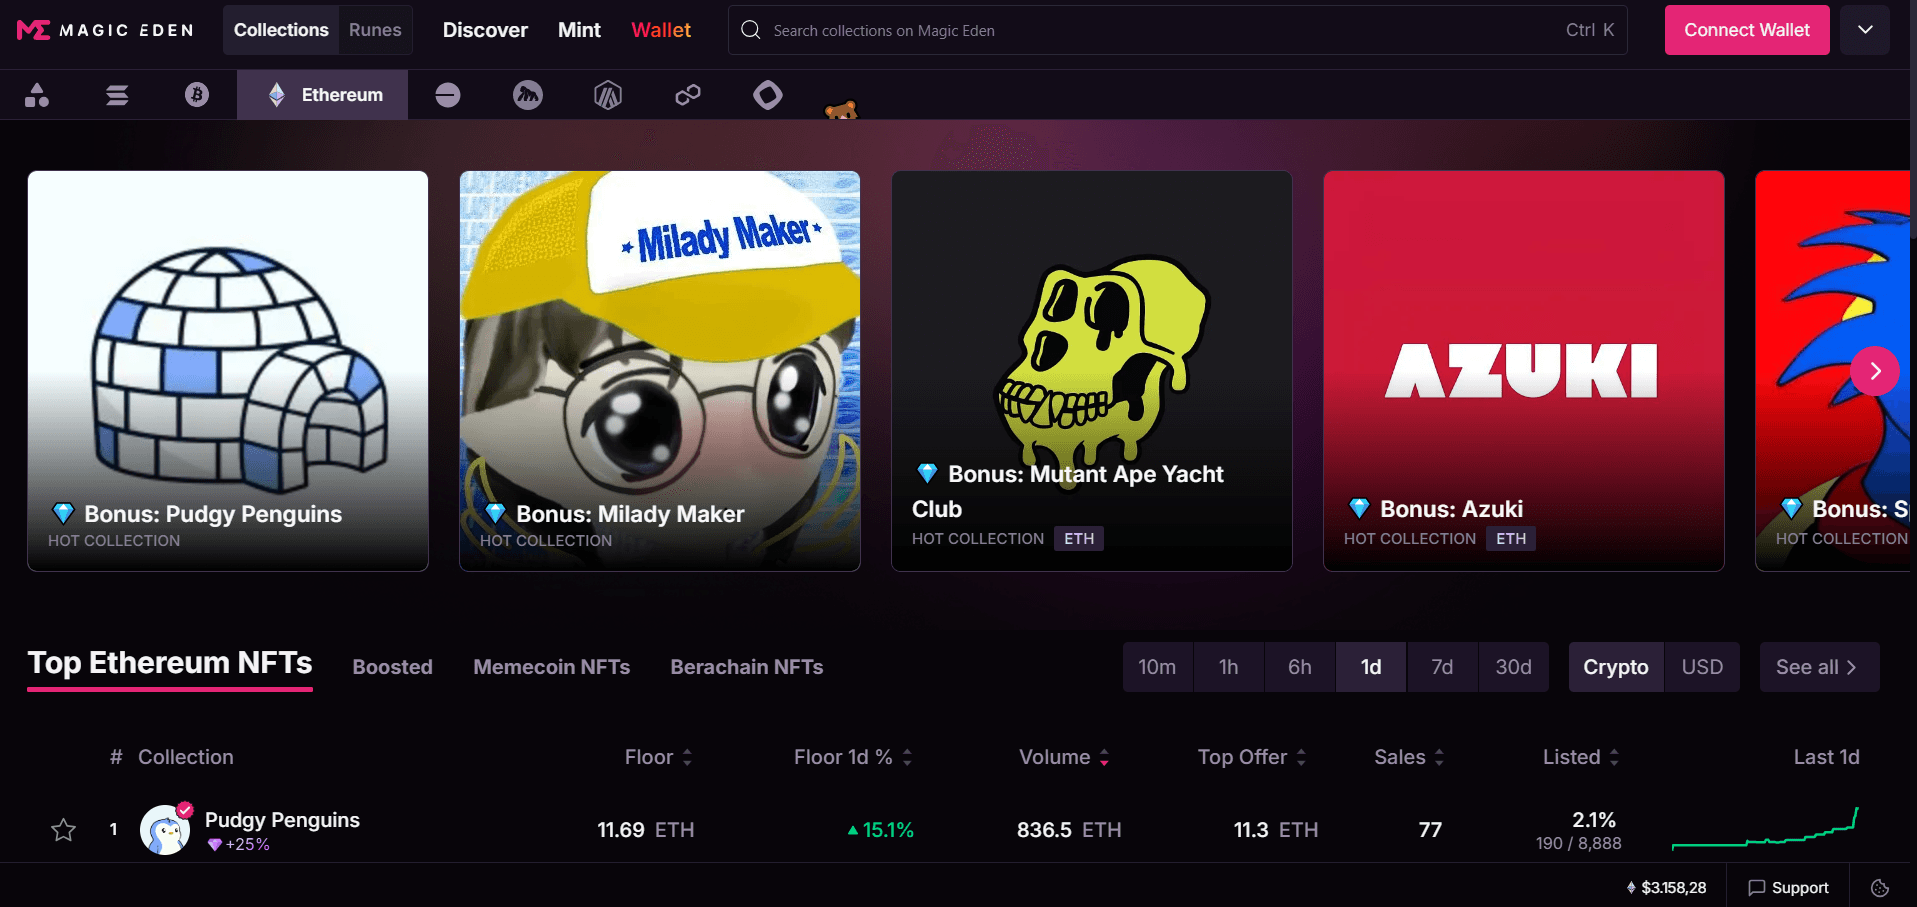This screenshot has height=907, width=1917.
Task: Switch to the Arbitrum chain icon
Action: 608,95
